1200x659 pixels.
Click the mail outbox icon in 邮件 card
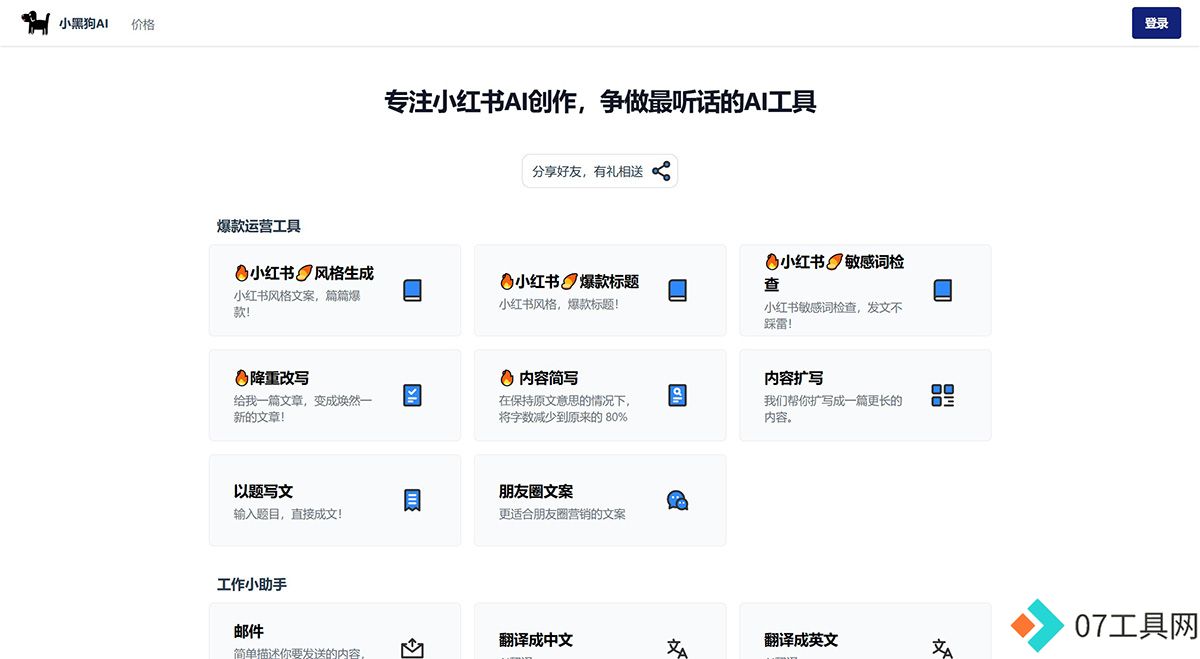[412, 648]
